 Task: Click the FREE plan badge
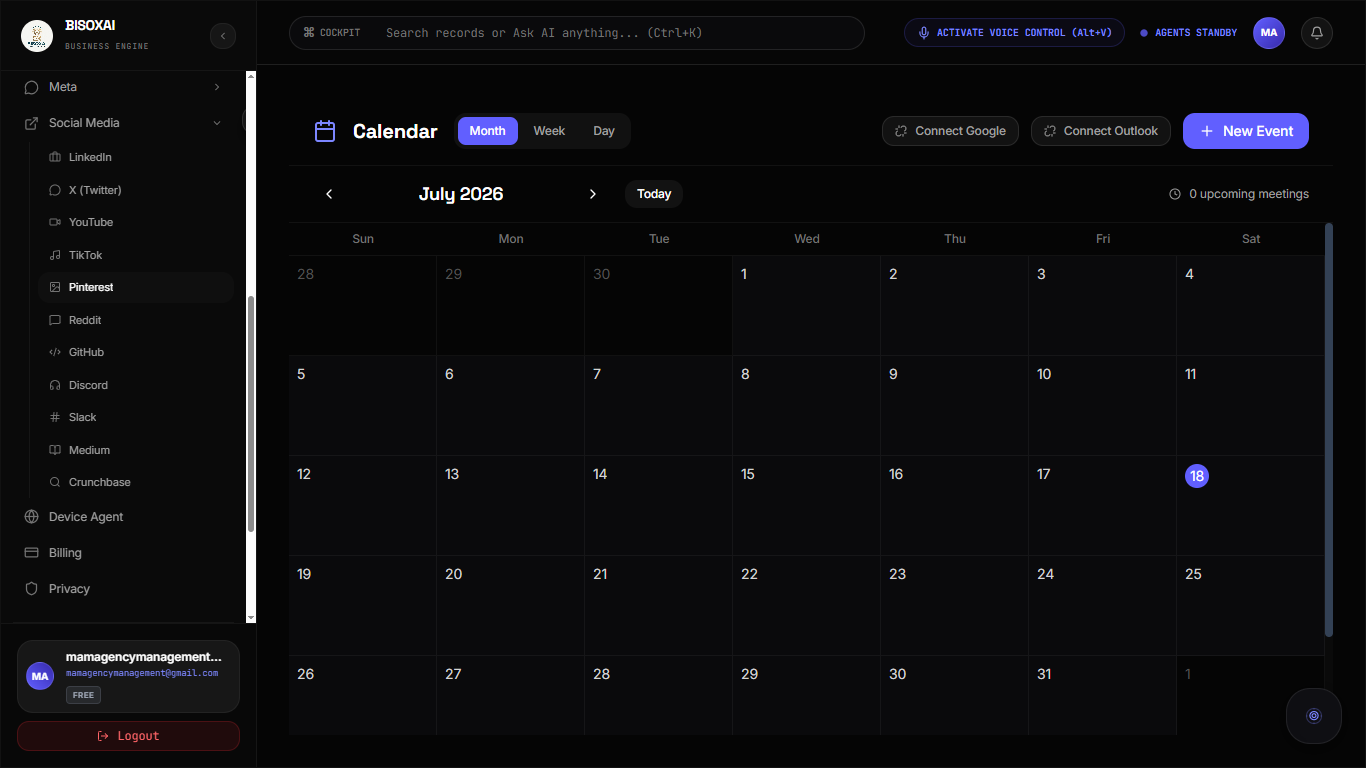tap(83, 695)
